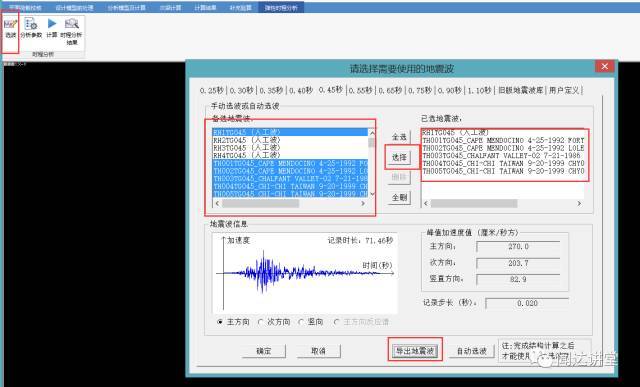The image size is (640, 387).
Task: Click right arrow of selected waves scrollbar
Action: tap(579, 203)
